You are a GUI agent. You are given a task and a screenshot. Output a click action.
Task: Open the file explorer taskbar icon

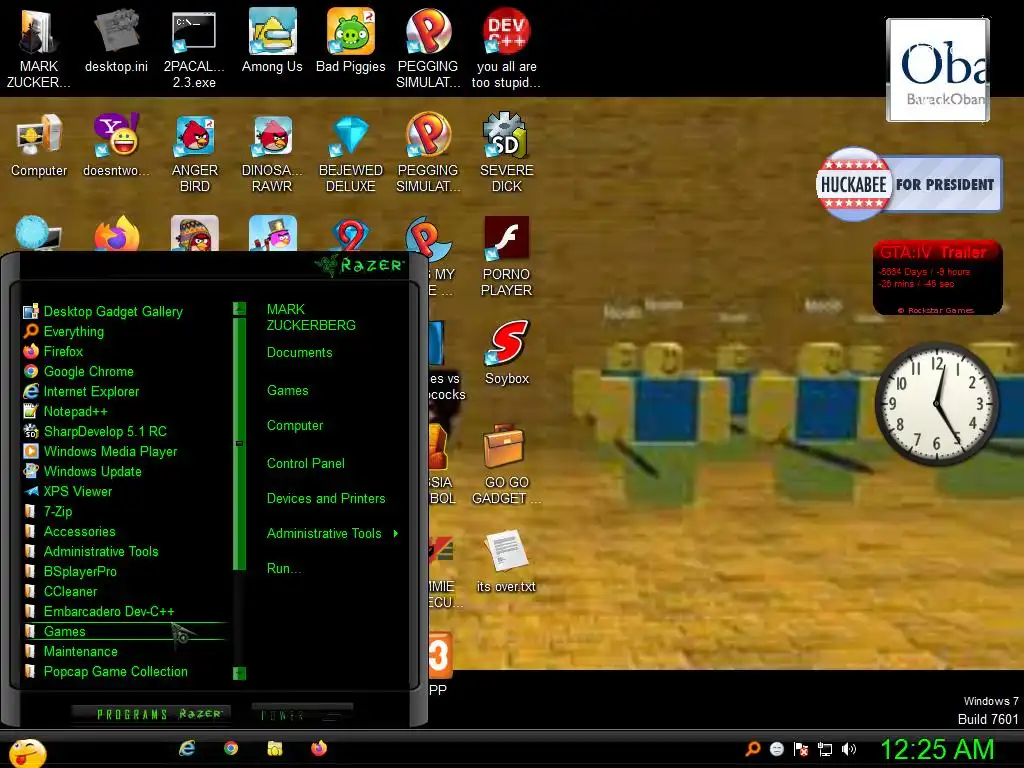(275, 748)
